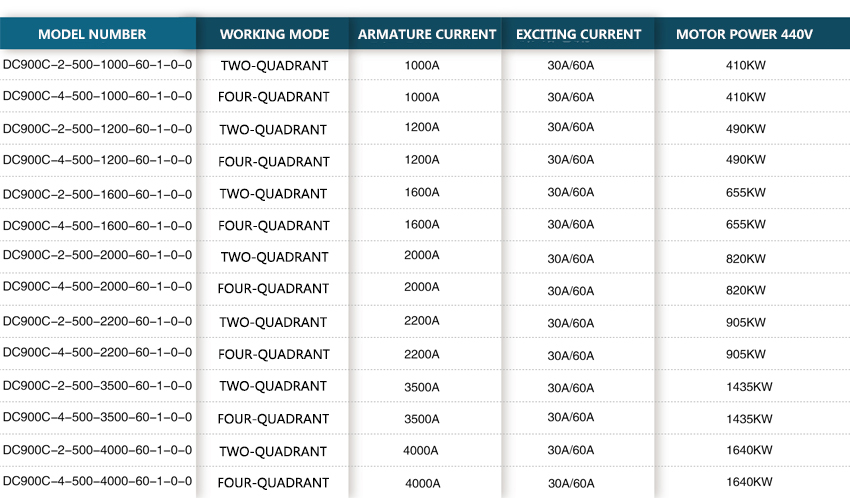Click the WORKING MODE column header
This screenshot has height=498, width=850.
coord(274,34)
